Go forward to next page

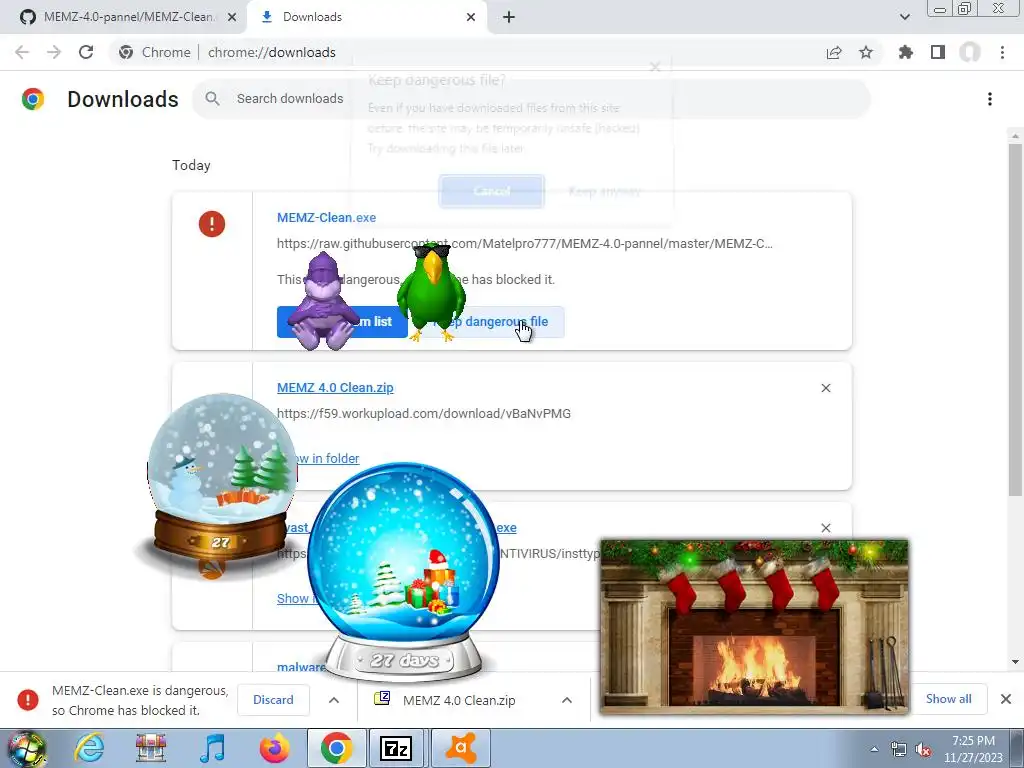pyautogui.click(x=54, y=52)
